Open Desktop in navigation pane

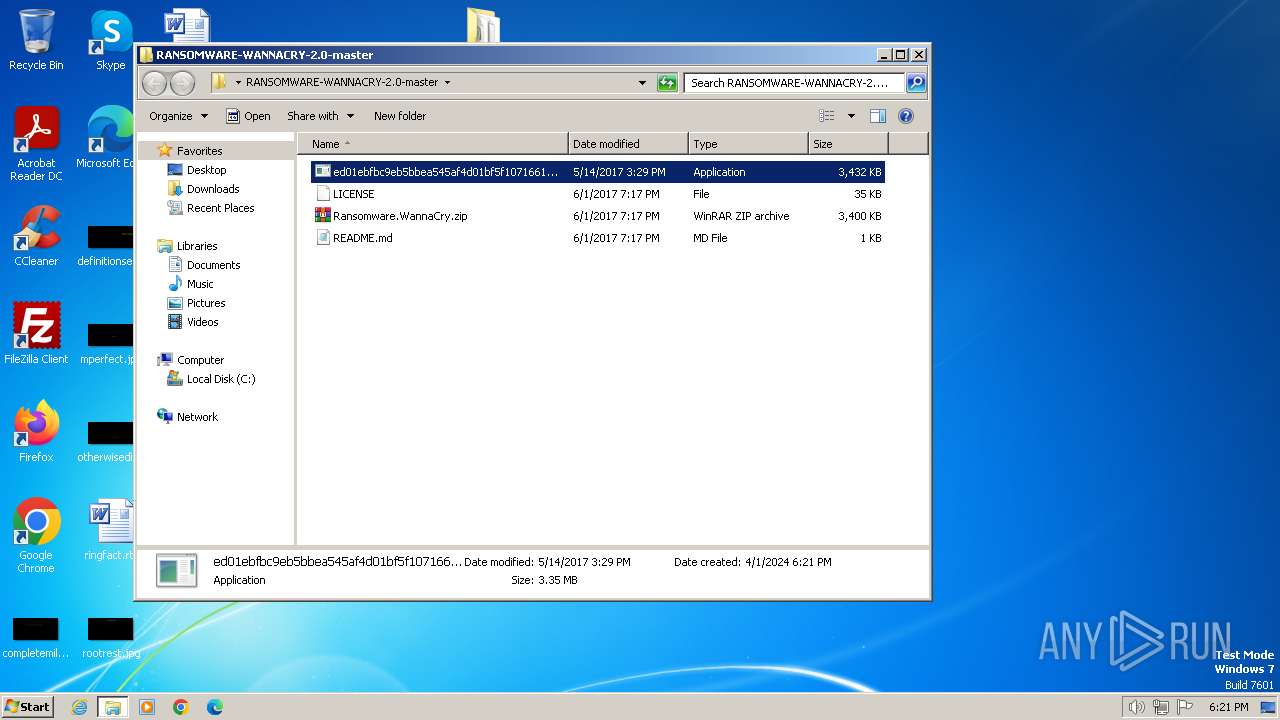[x=206, y=170]
